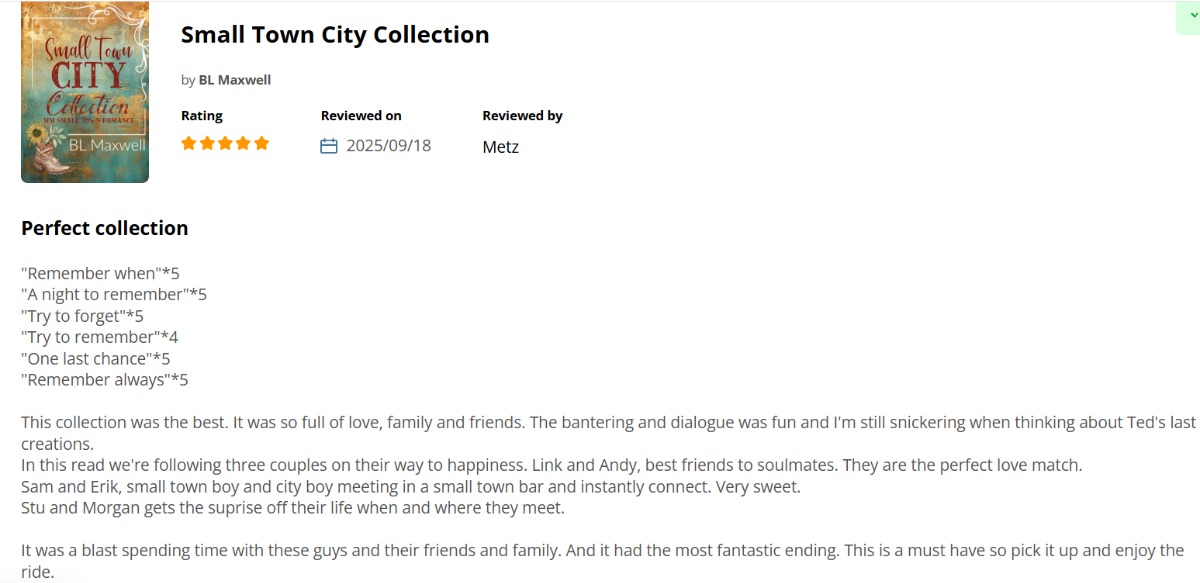Click the Reviewed on label
The width and height of the screenshot is (1200, 583).
(x=361, y=116)
